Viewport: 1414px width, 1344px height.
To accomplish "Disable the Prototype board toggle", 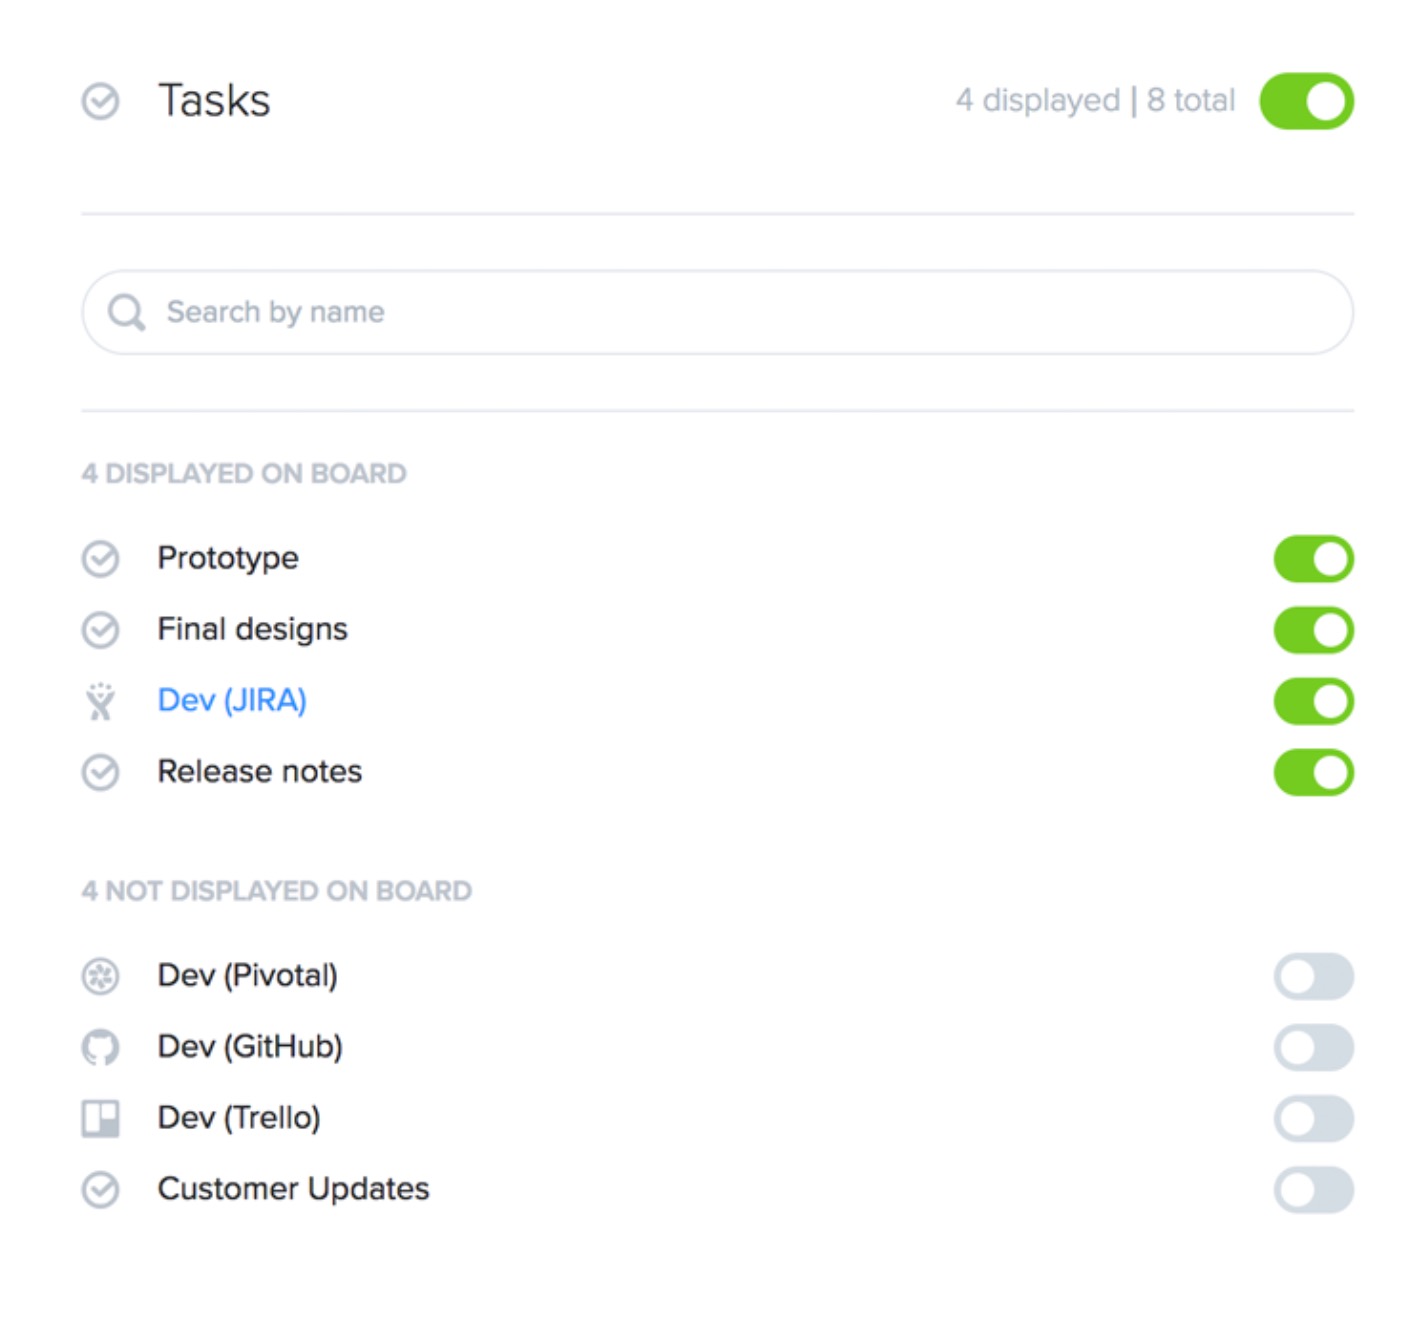I will (1313, 559).
